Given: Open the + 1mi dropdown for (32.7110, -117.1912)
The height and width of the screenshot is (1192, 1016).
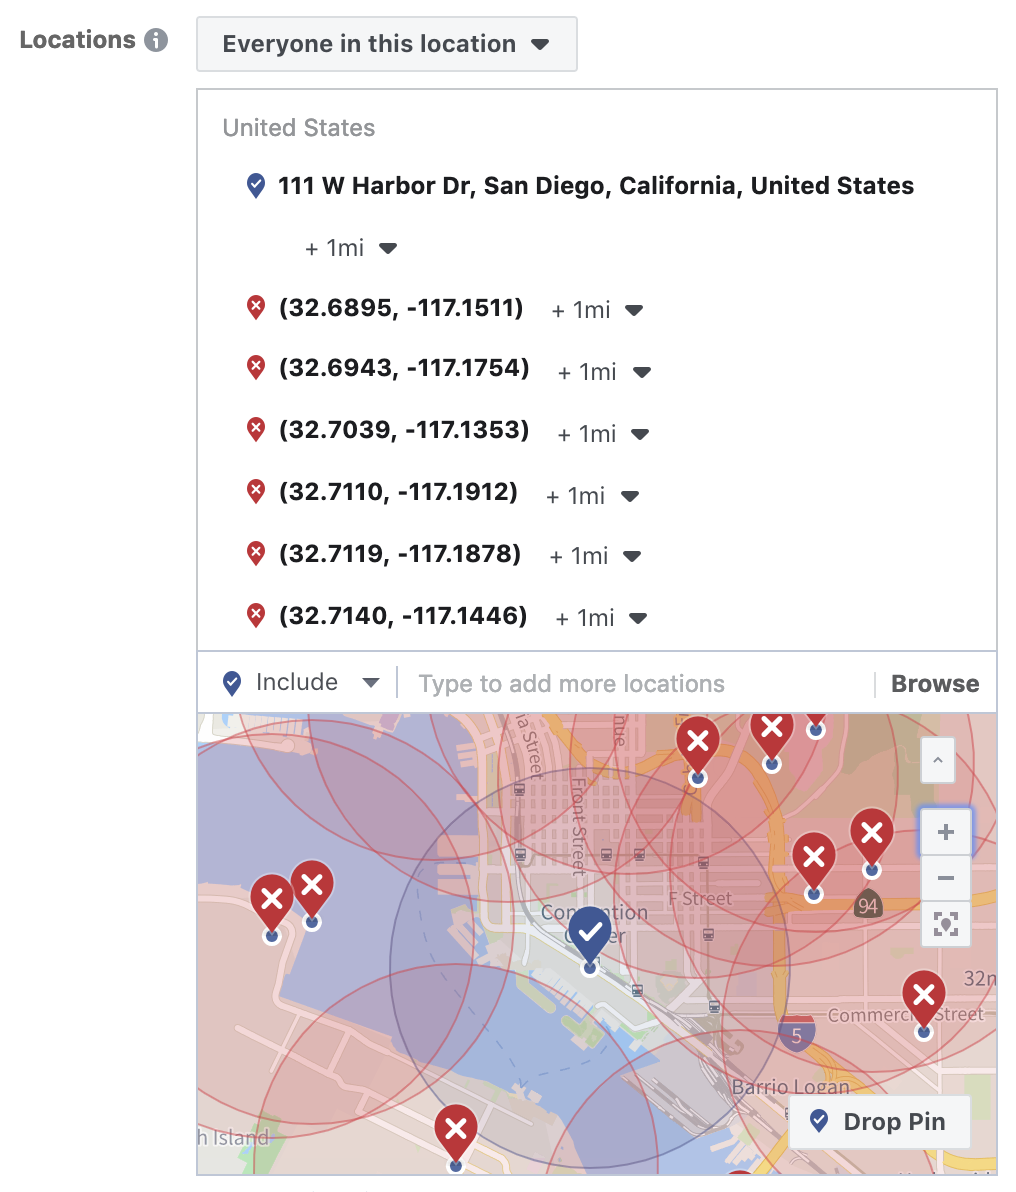Looking at the screenshot, I should tap(592, 496).
